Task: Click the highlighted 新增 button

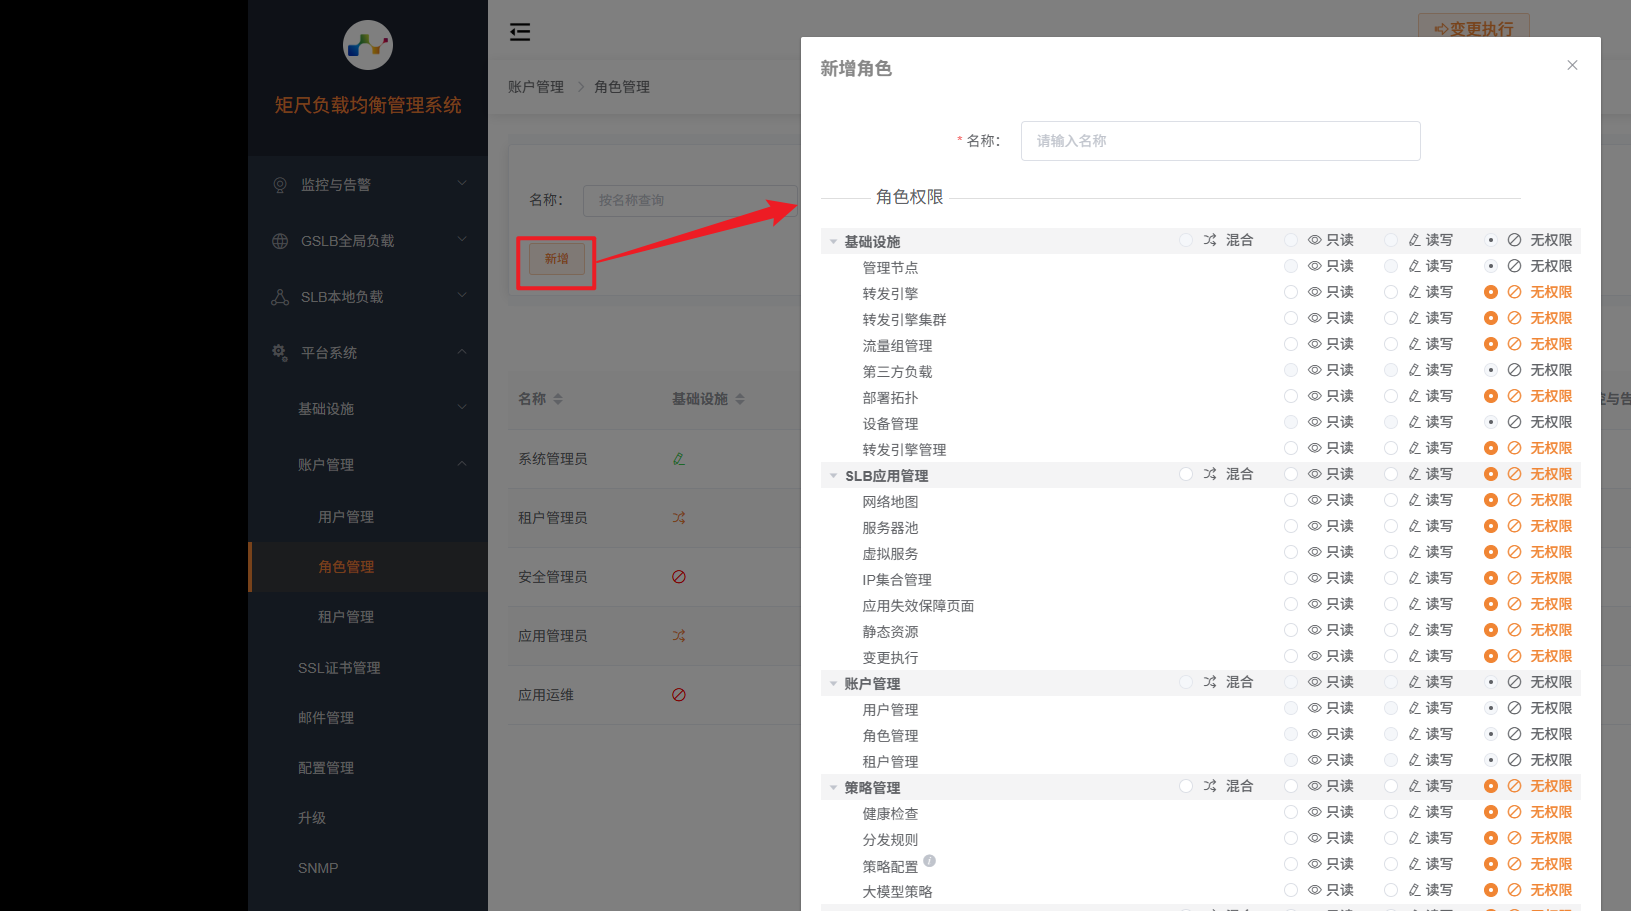Action: tap(555, 258)
